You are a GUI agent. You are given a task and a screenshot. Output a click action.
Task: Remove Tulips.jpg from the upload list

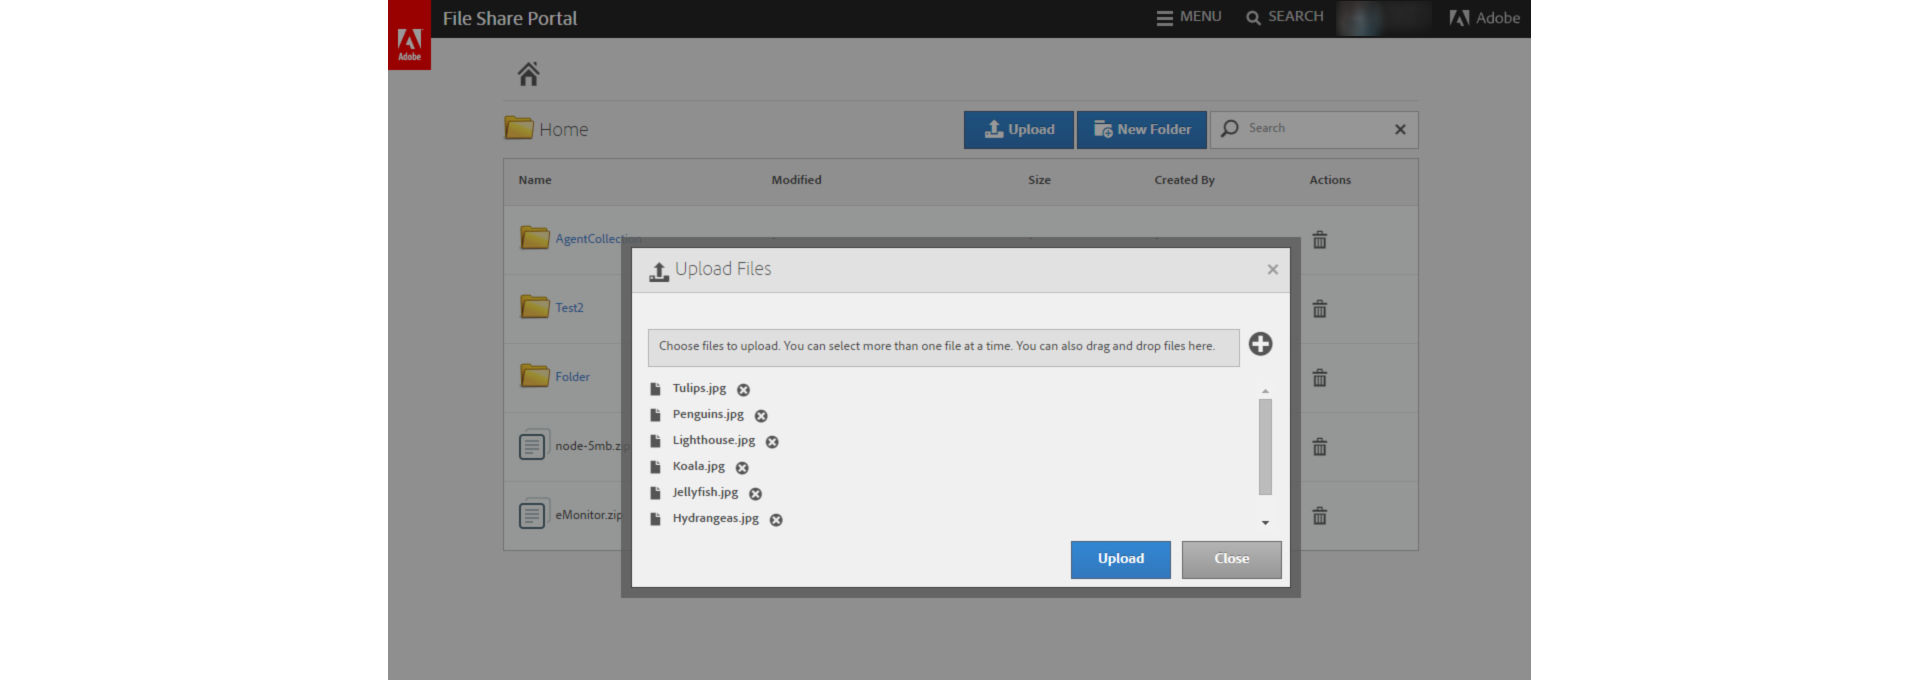point(743,390)
